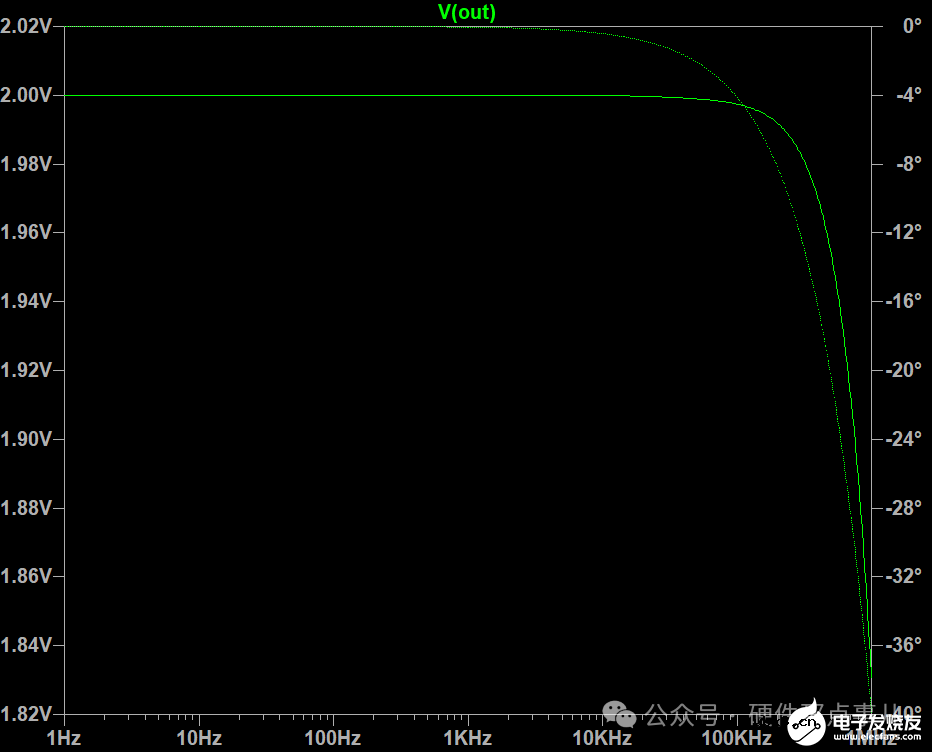Select the 100Hz horizontal axis tick
This screenshot has height=752, width=932.
tap(333, 738)
